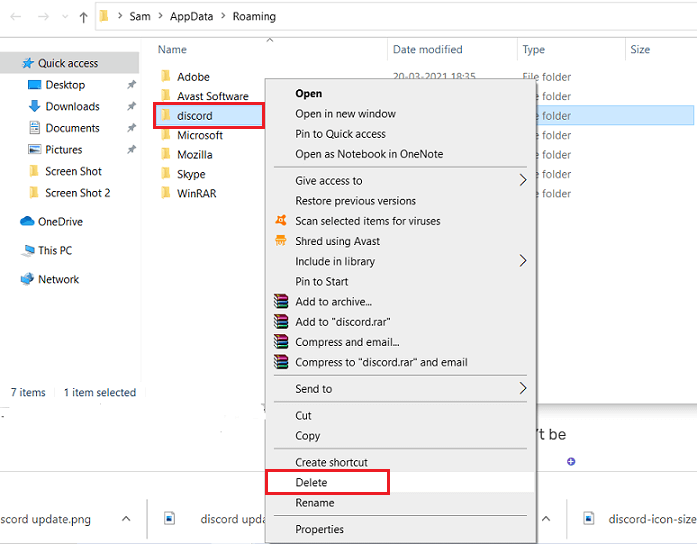Screen dimensions: 697x544
Task: Click the pin icon next to Pictures
Action: (131, 149)
